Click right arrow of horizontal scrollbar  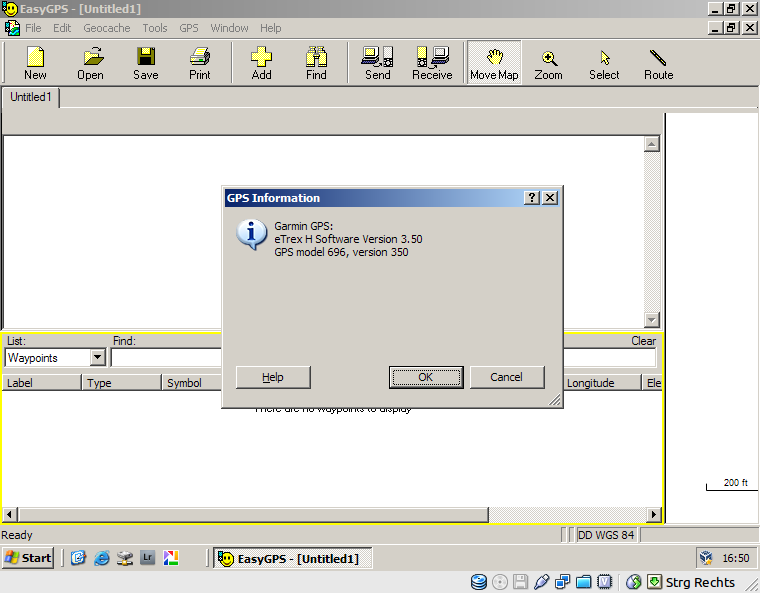point(654,514)
